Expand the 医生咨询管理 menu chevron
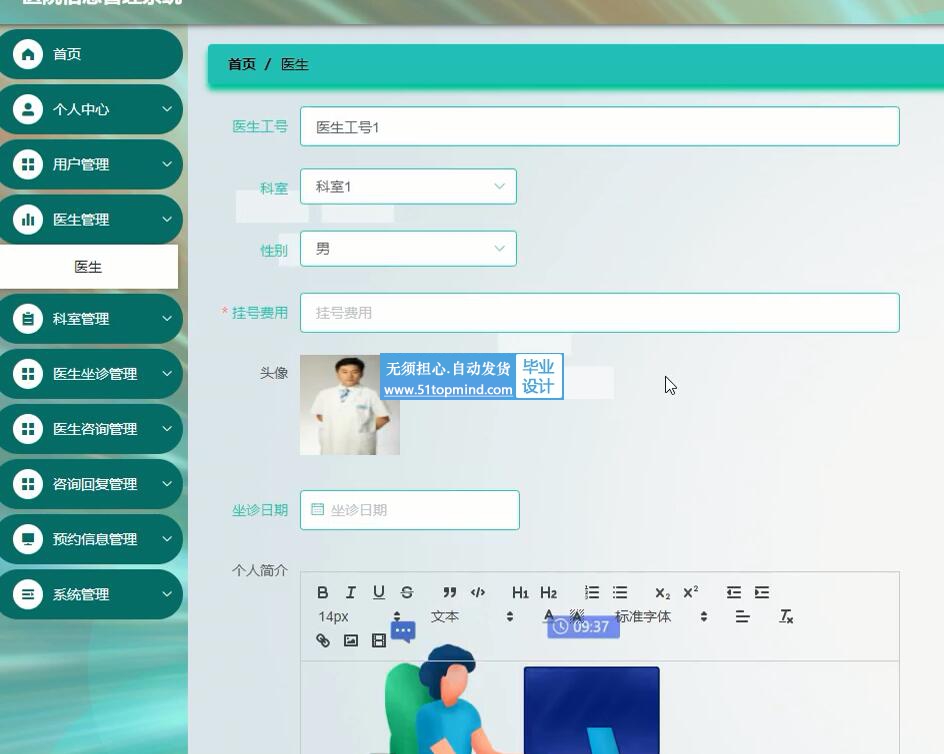 click(x=167, y=429)
